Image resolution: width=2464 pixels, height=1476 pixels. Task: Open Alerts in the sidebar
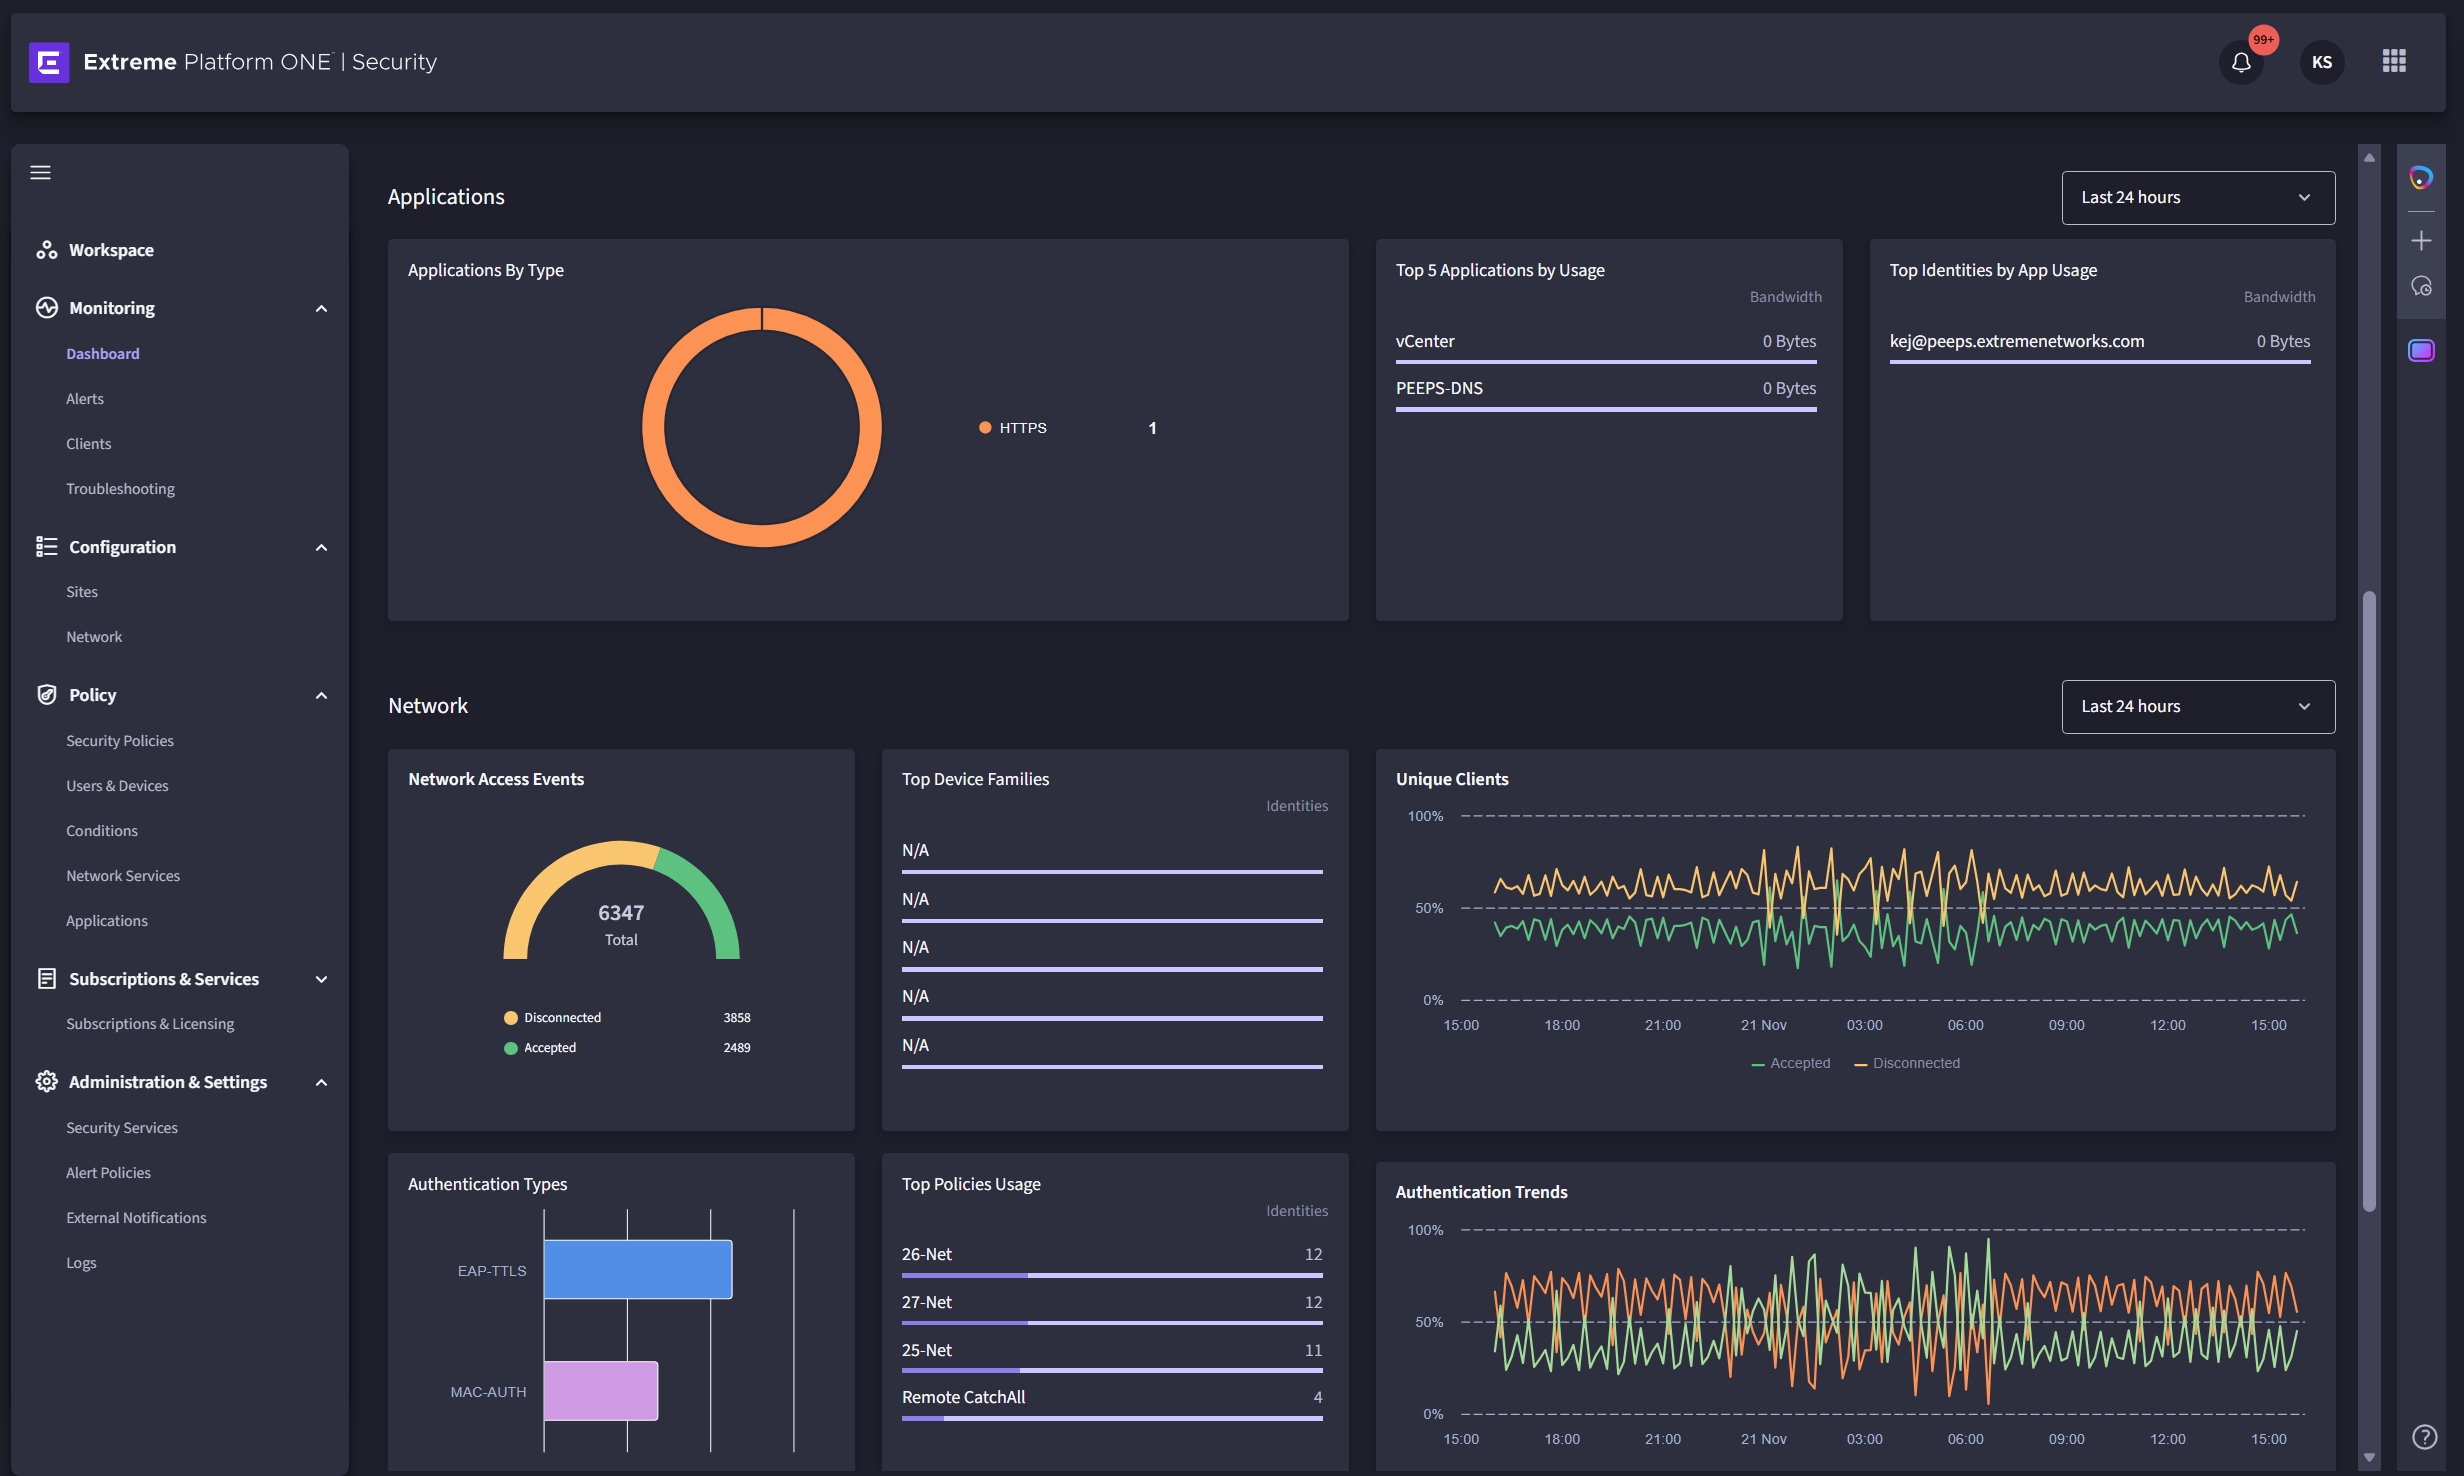[85, 398]
